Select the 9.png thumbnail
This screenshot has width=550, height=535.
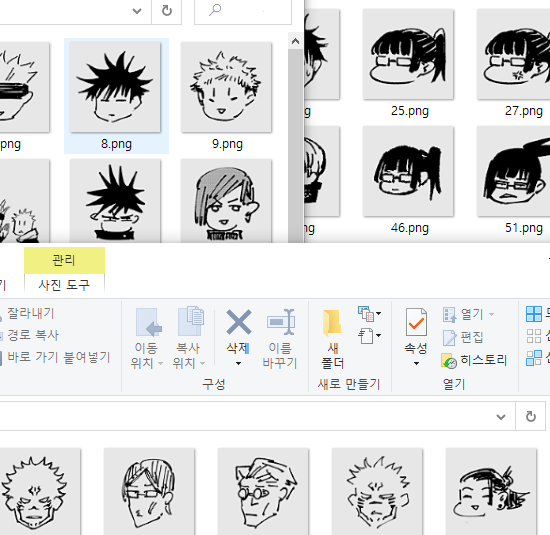click(227, 95)
